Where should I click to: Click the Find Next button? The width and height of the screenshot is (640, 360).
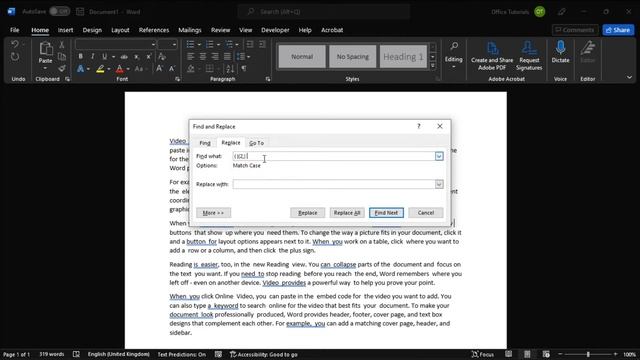(x=386, y=213)
